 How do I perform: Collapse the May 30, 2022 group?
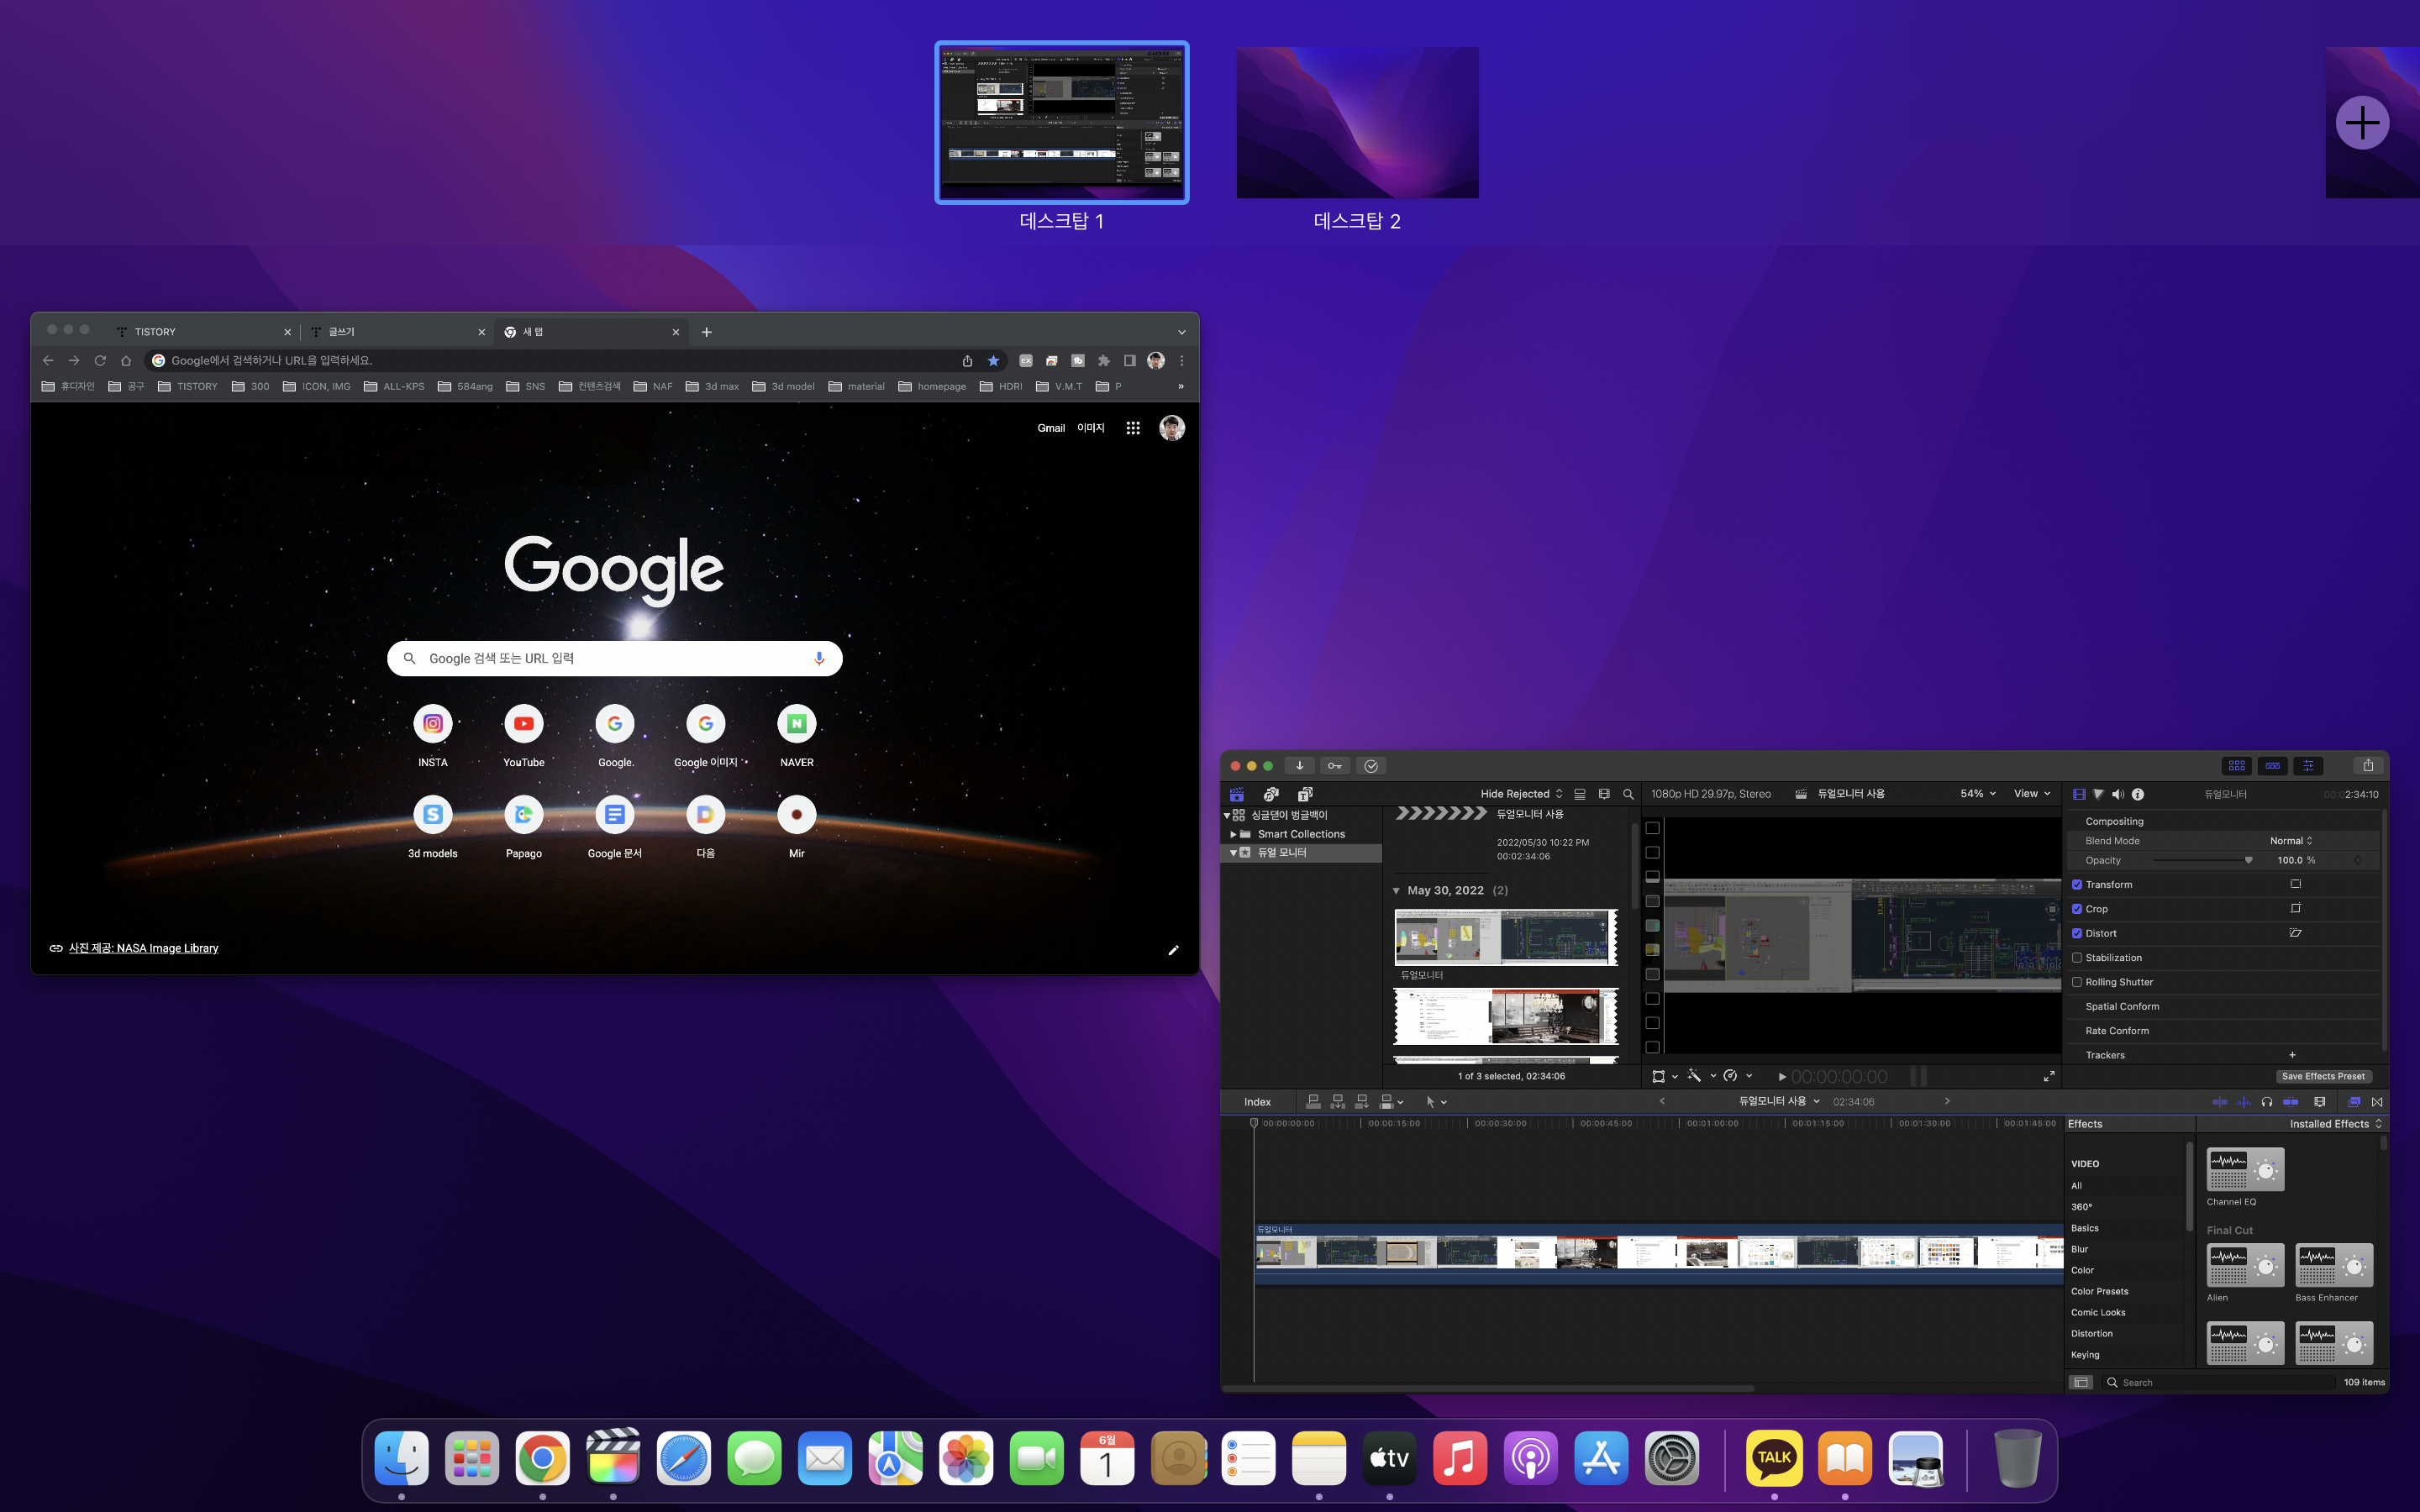(1396, 891)
